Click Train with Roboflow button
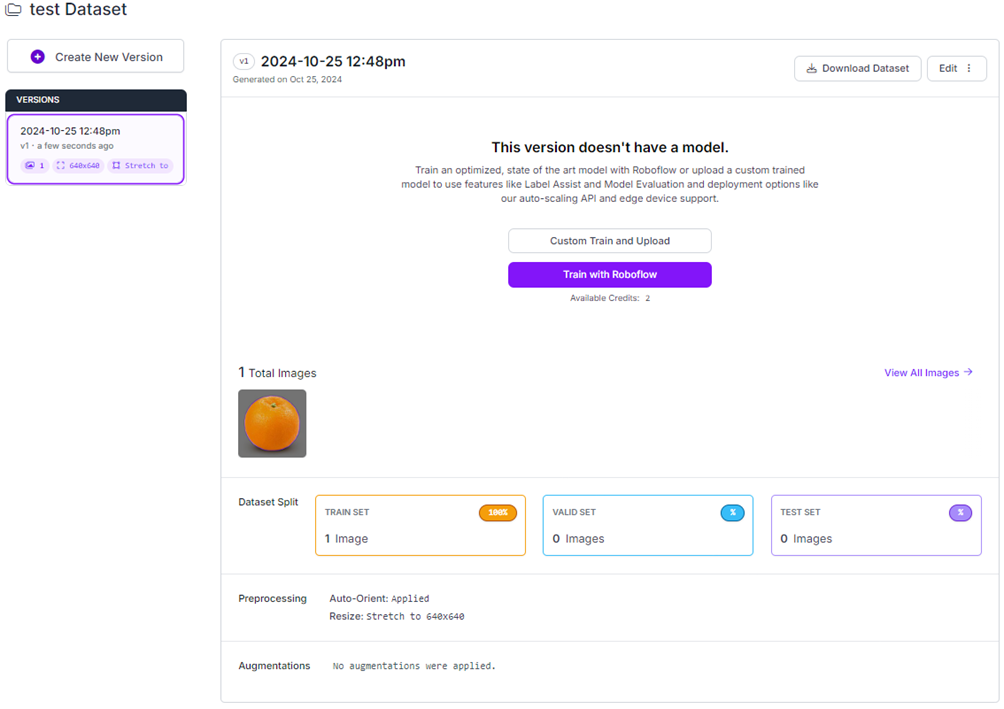The height and width of the screenshot is (709, 1004). point(610,275)
